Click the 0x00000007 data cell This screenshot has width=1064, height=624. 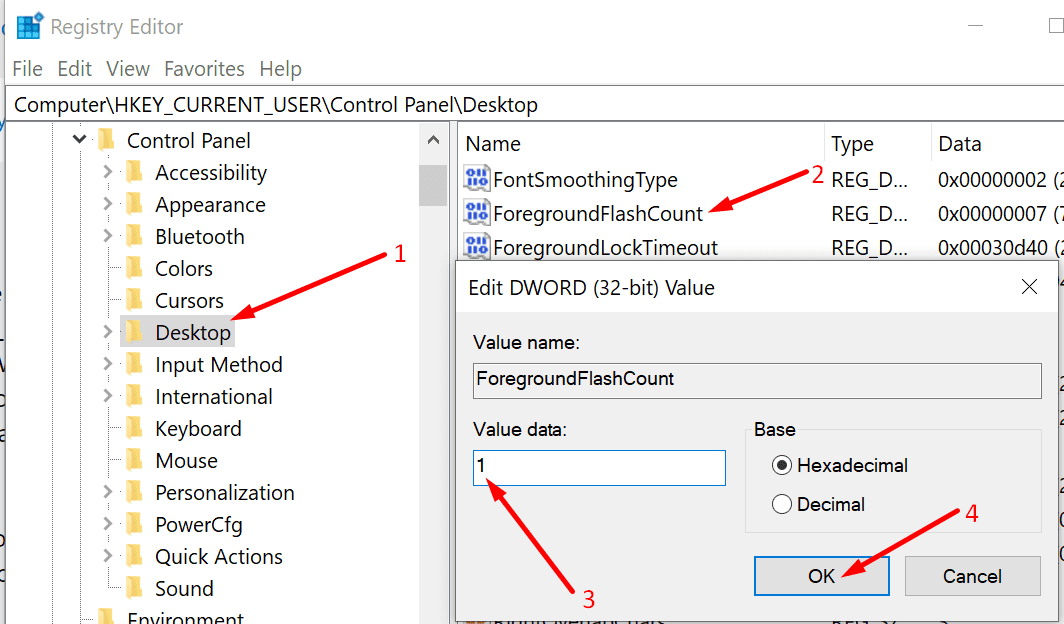tap(999, 214)
